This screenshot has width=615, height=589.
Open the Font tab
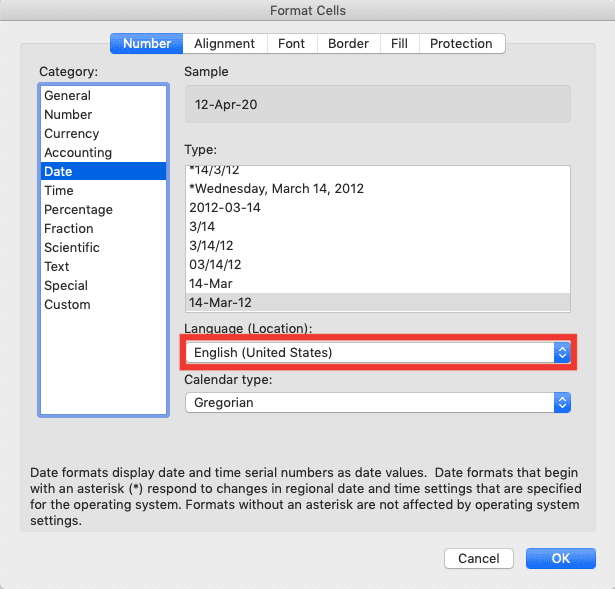292,44
